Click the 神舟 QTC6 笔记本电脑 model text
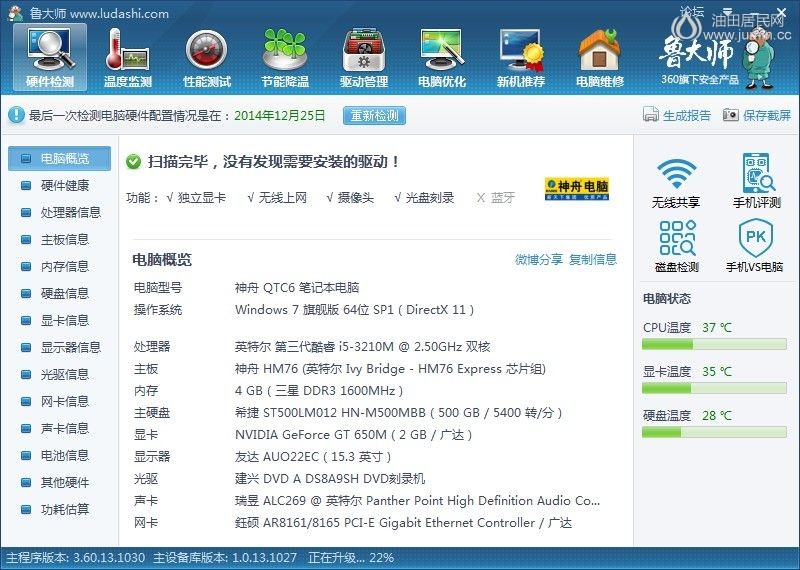Screen dimensions: 800x570 297,288
